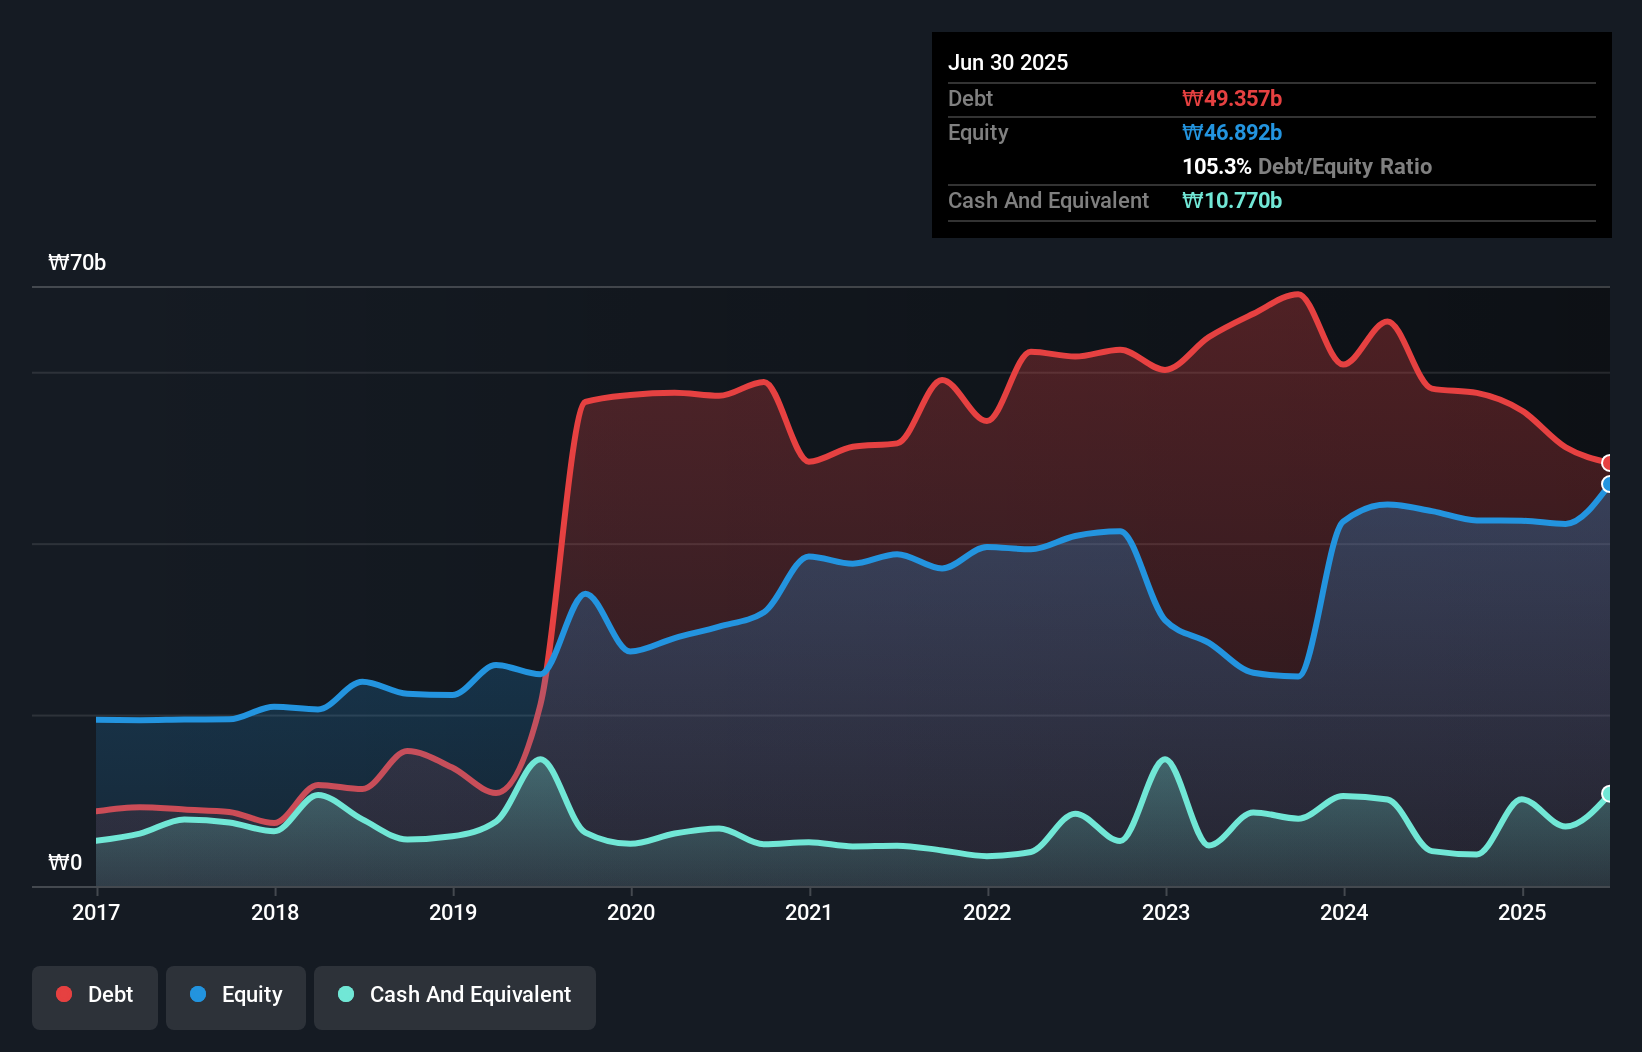Toggle the Cash And Equivalent series visibility
1642x1052 pixels.
pyautogui.click(x=455, y=996)
